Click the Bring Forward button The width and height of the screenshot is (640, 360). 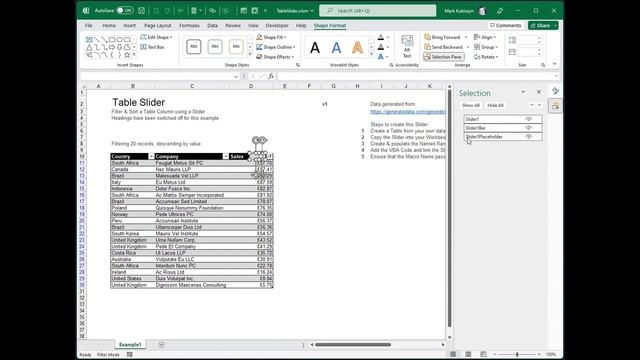tap(442, 37)
